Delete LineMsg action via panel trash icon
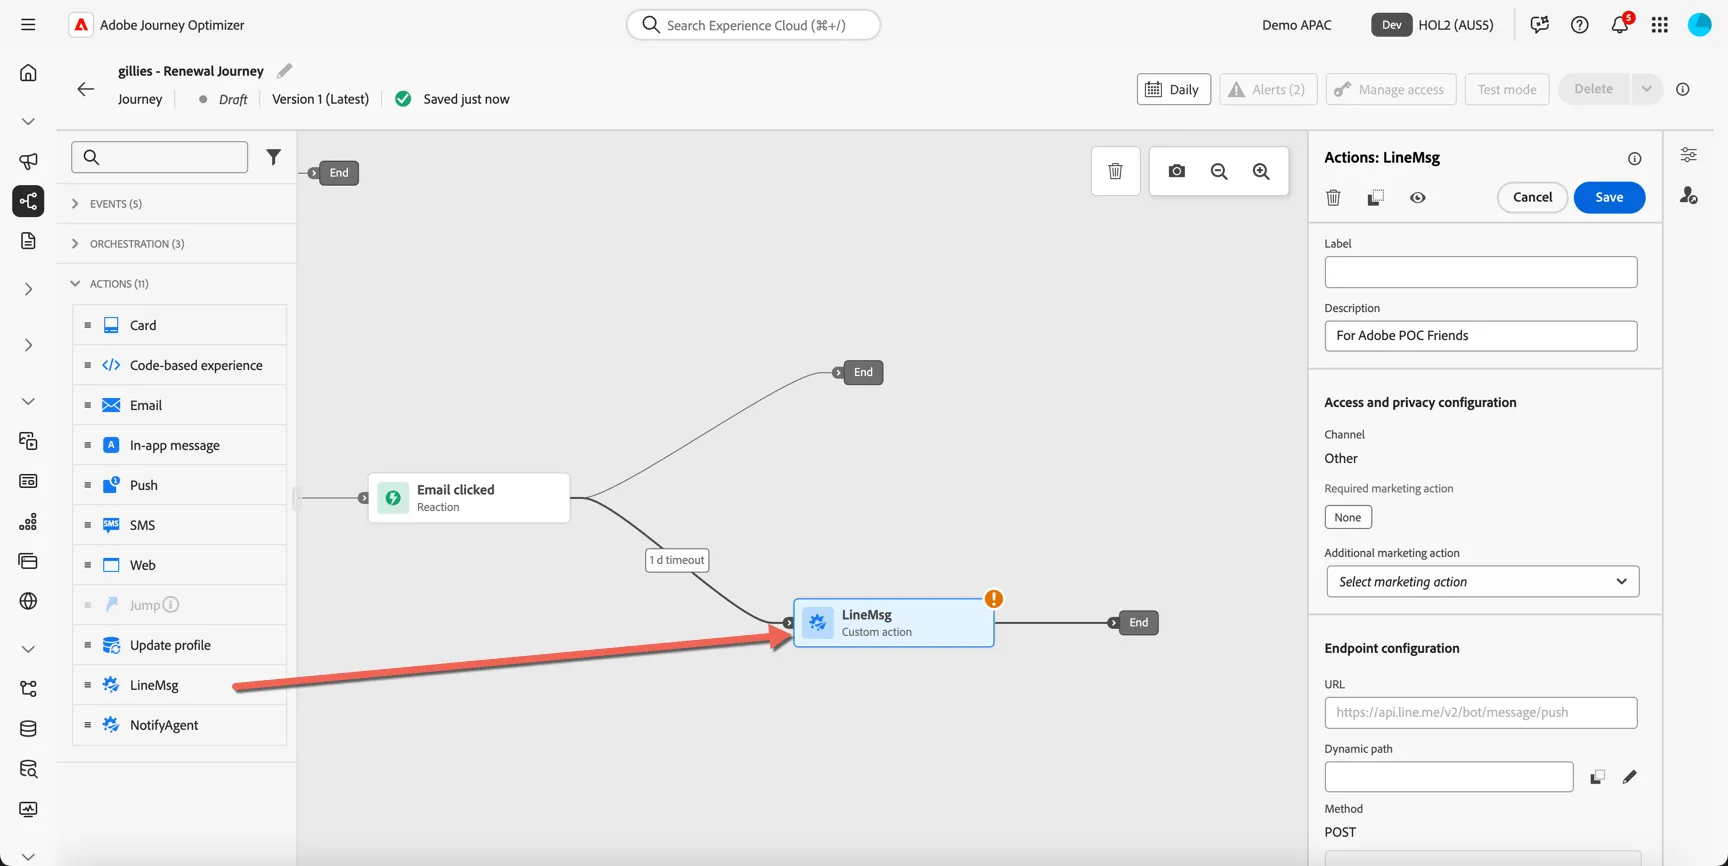 click(x=1333, y=197)
